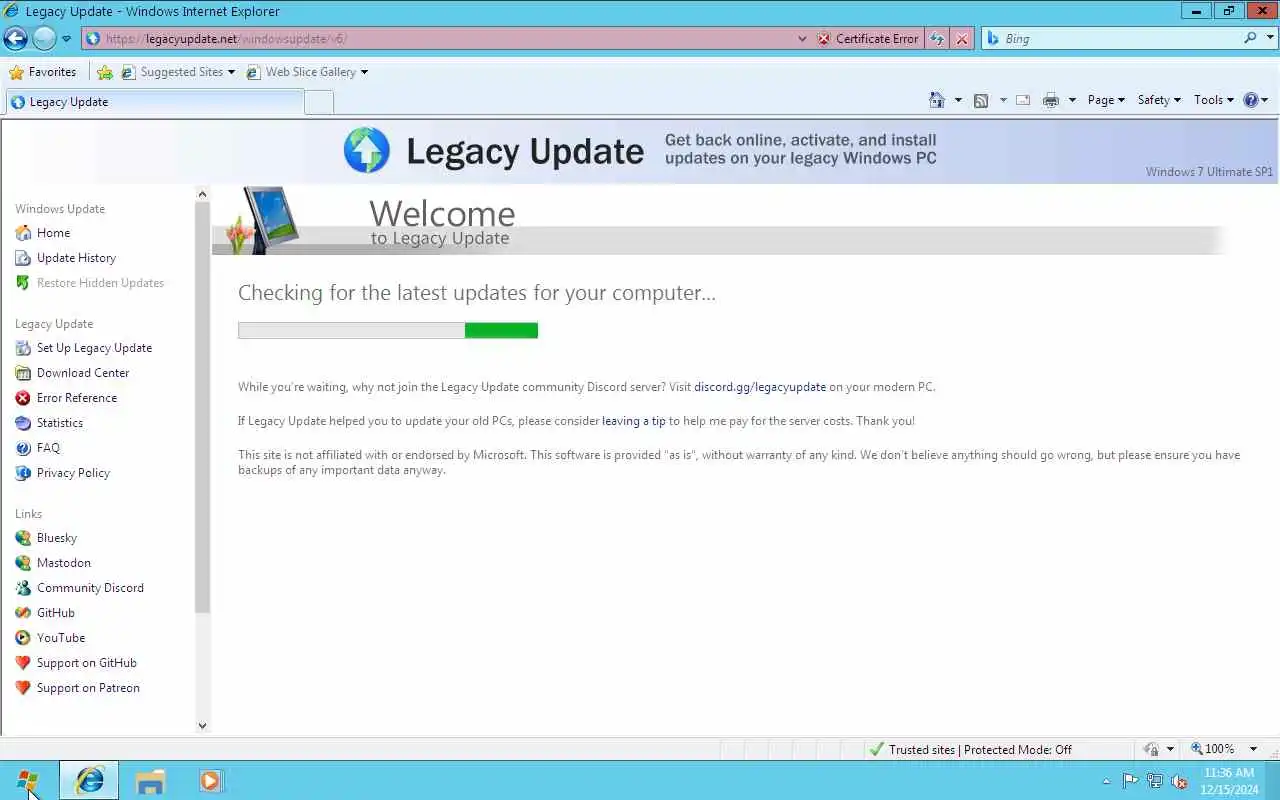The width and height of the screenshot is (1280, 800).
Task: Open the Help question mark menu
Action: (x=1255, y=100)
